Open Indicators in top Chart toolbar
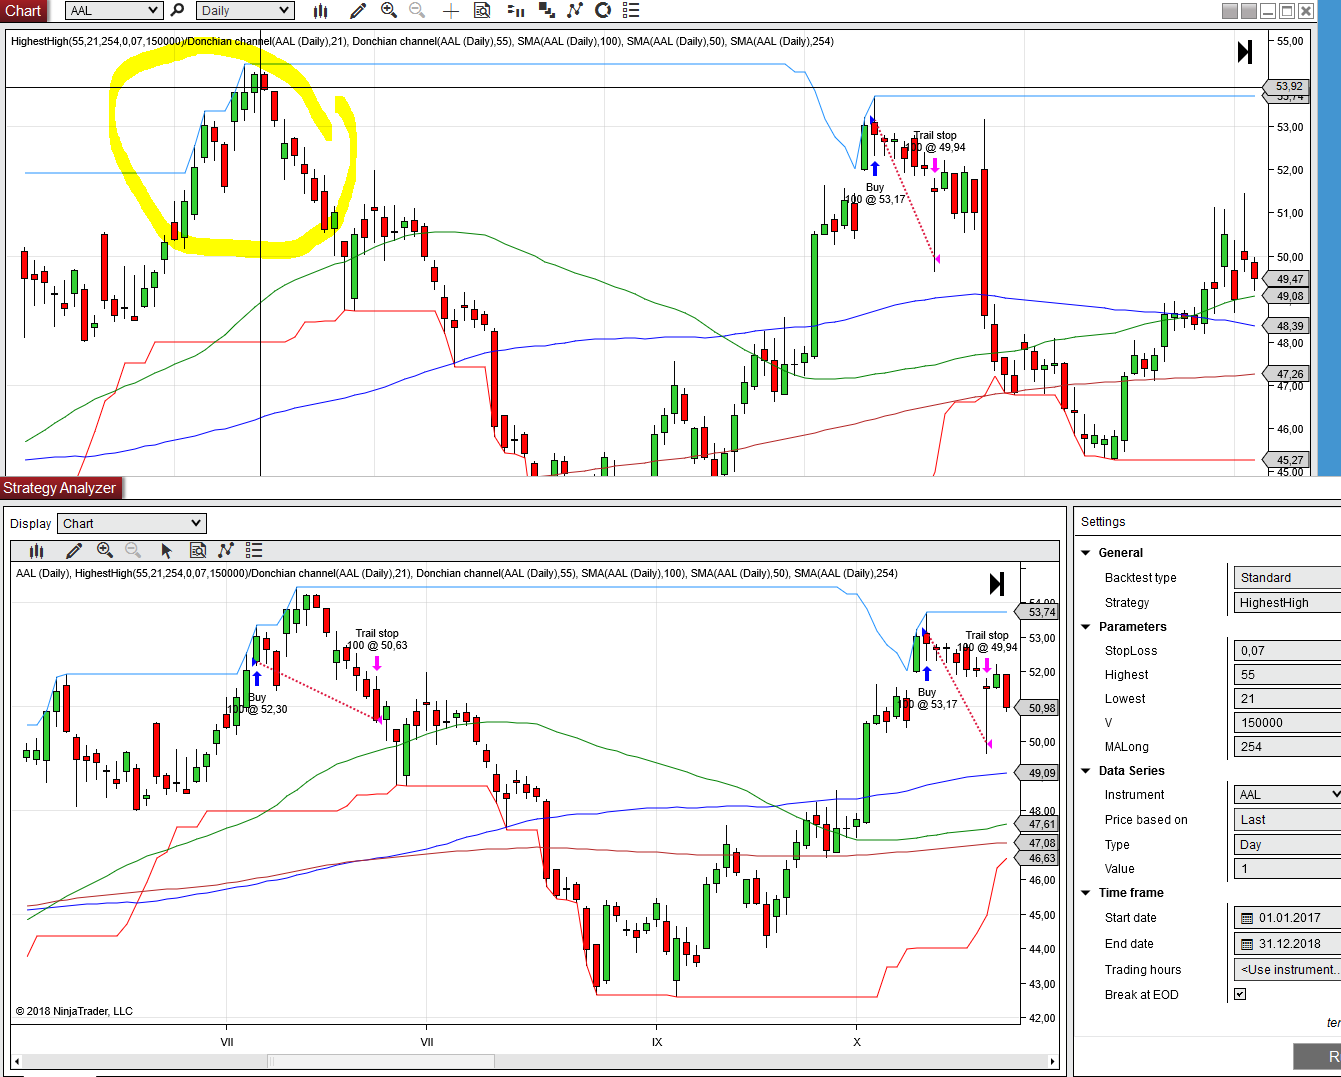The height and width of the screenshot is (1077, 1341). [x=574, y=10]
